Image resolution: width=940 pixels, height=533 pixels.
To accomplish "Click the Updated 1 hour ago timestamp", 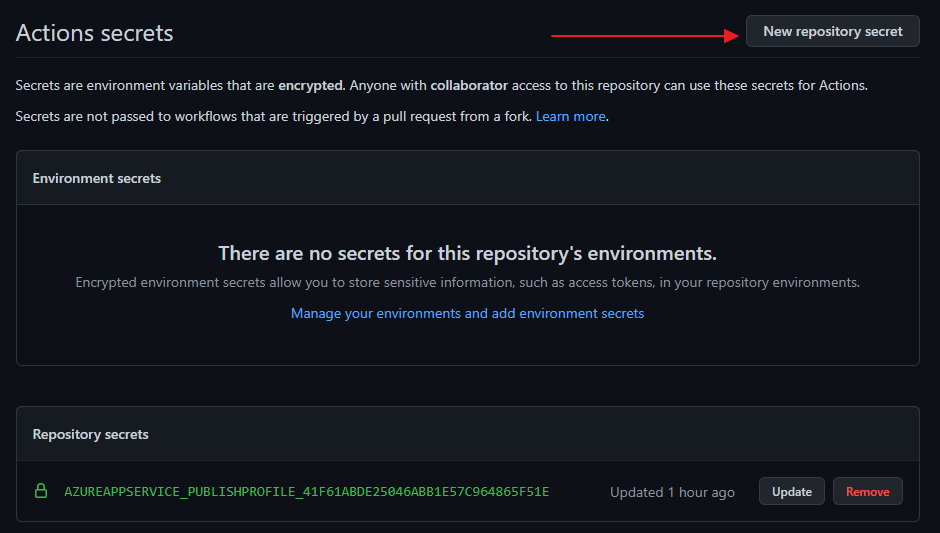I will click(672, 492).
